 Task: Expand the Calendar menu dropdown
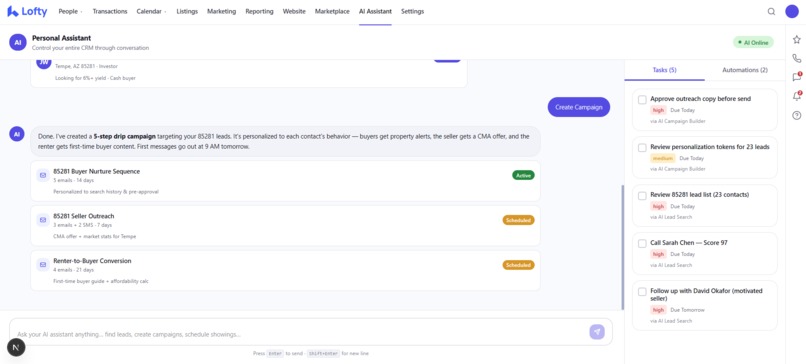[x=151, y=11]
